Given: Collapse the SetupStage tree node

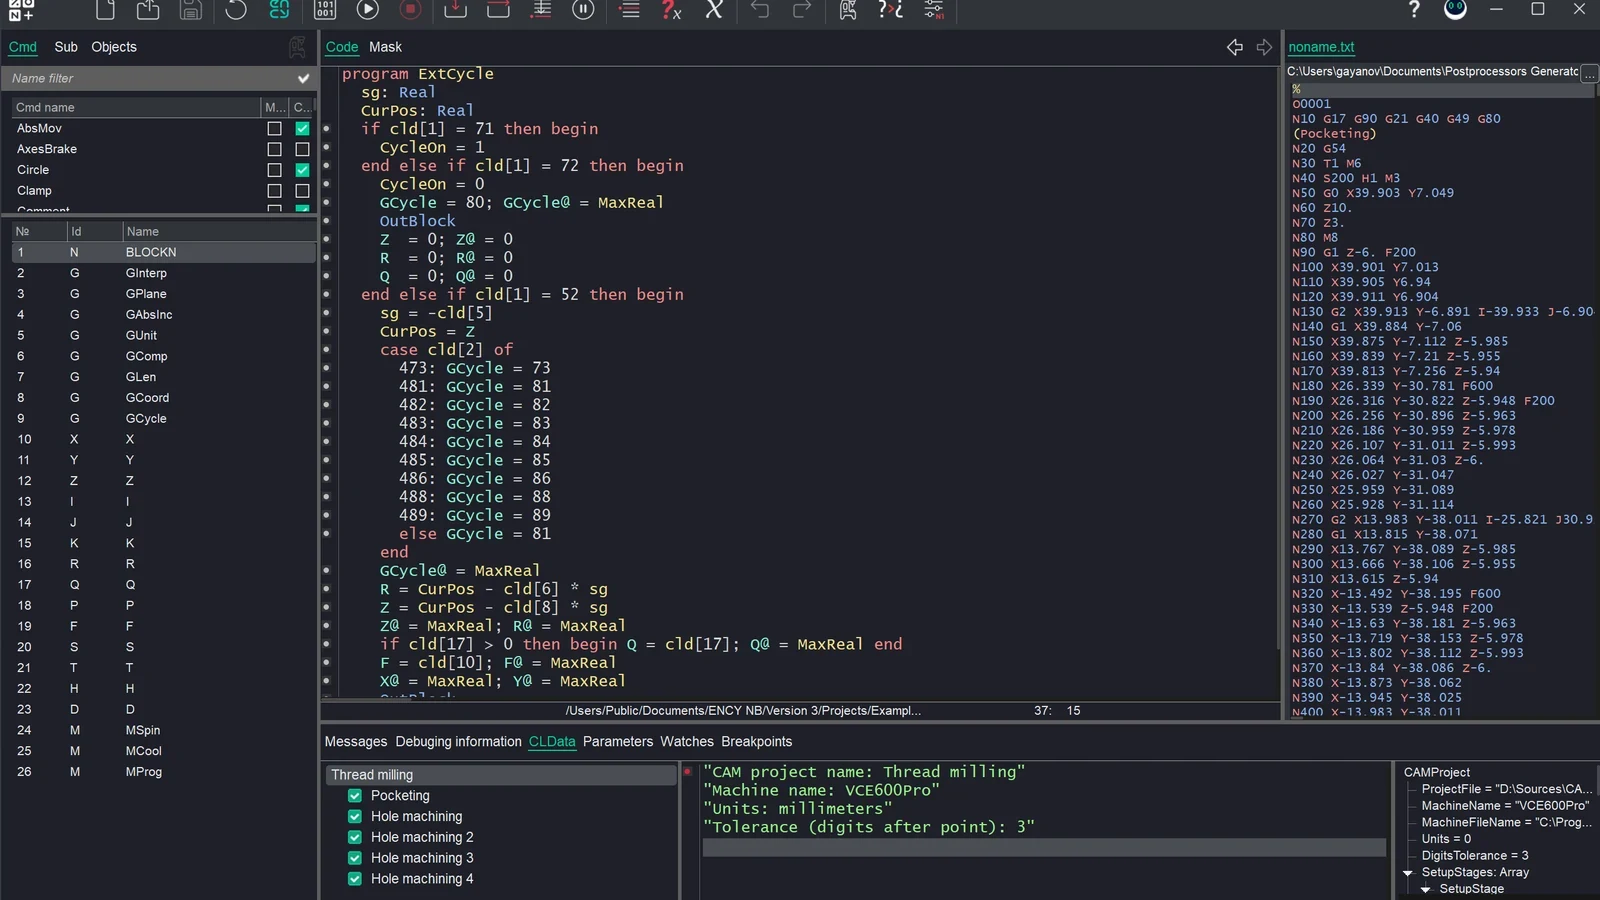Looking at the screenshot, I should 1426,889.
